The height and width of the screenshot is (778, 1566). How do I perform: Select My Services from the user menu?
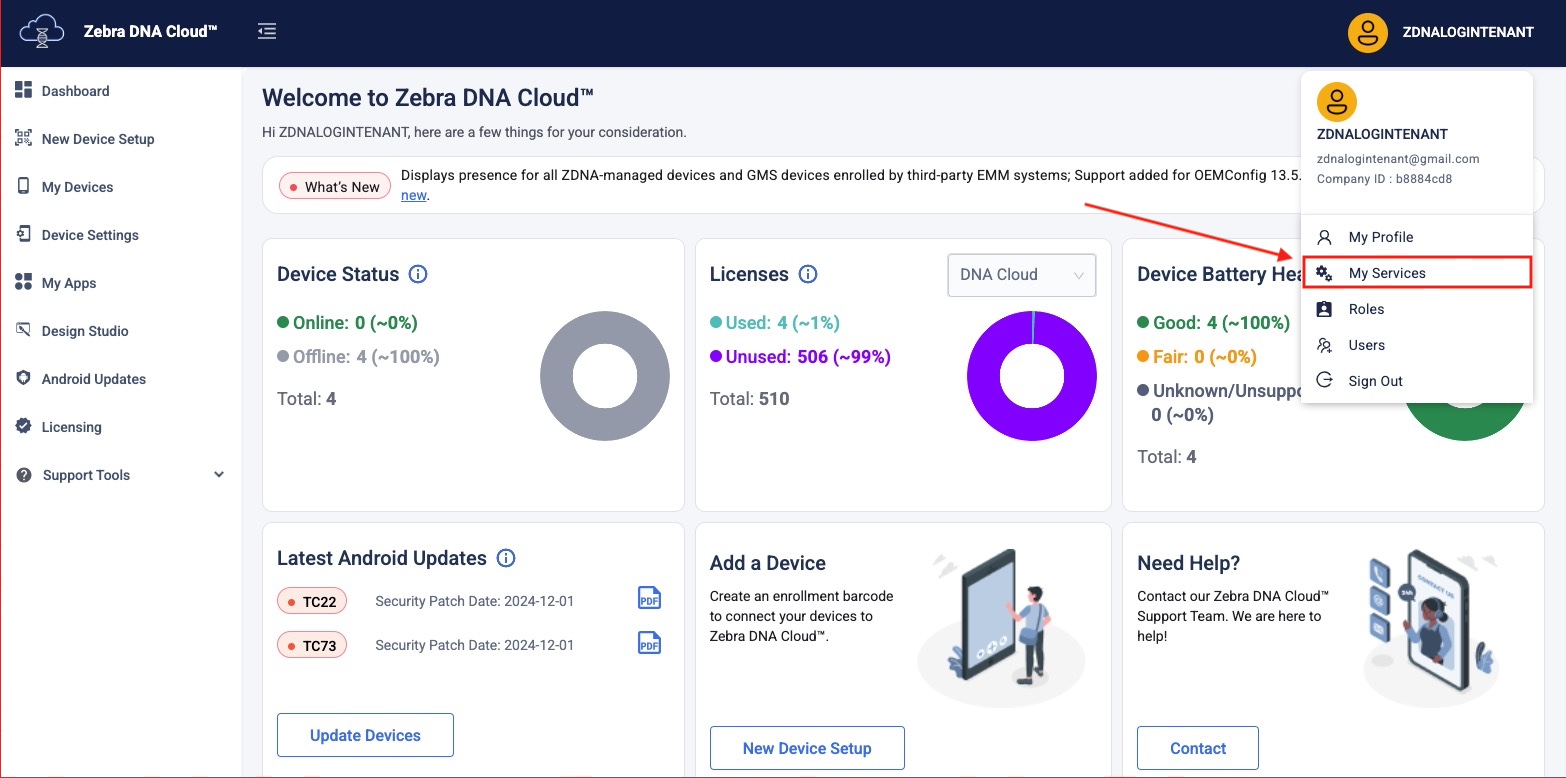[1386, 273]
